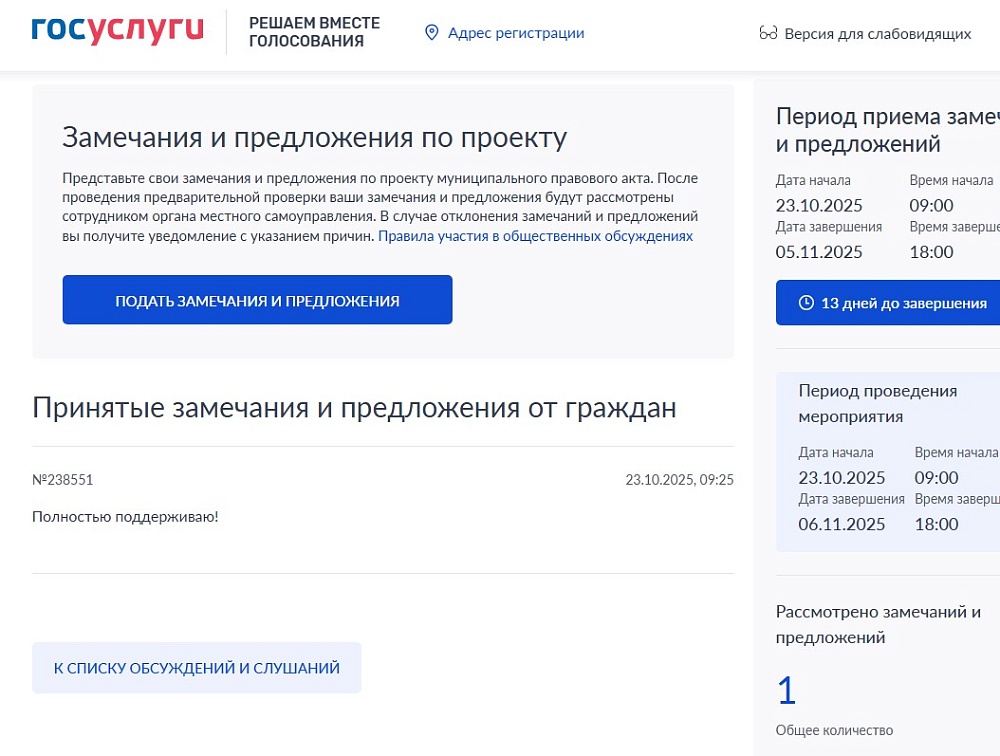
Task: Open the Адрес регистрации link
Action: [x=515, y=33]
